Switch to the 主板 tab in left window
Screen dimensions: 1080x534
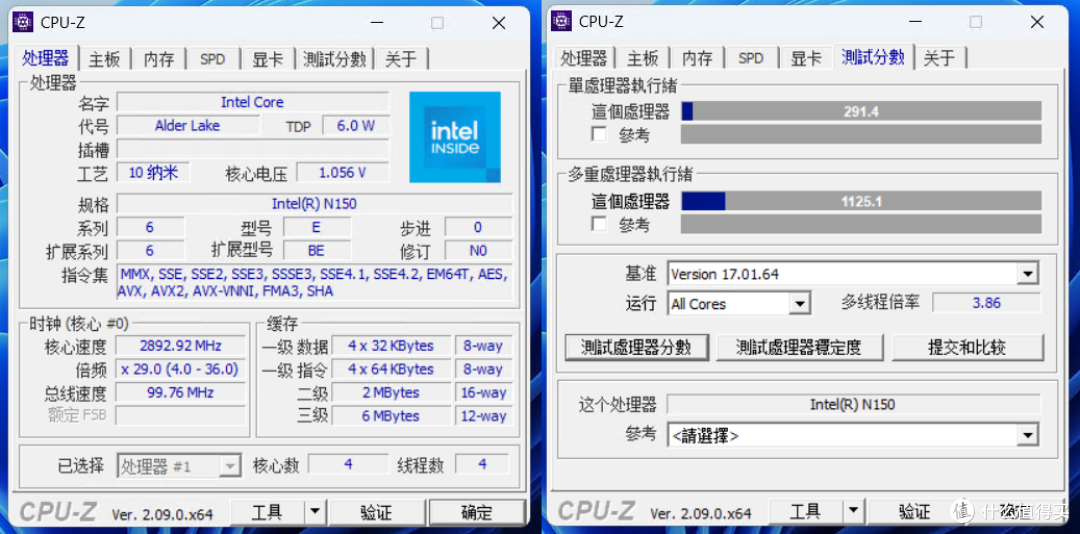tap(105, 59)
